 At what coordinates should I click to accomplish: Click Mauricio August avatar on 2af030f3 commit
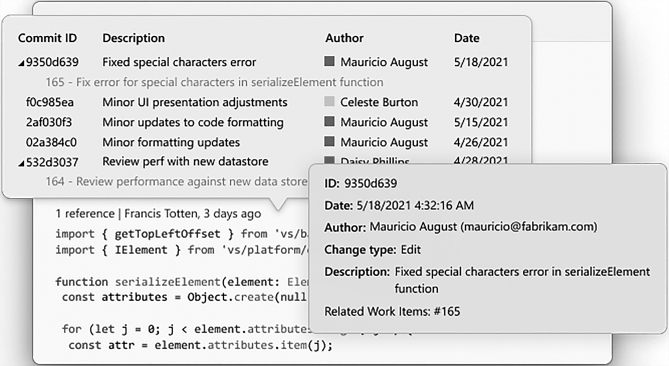[x=329, y=121]
